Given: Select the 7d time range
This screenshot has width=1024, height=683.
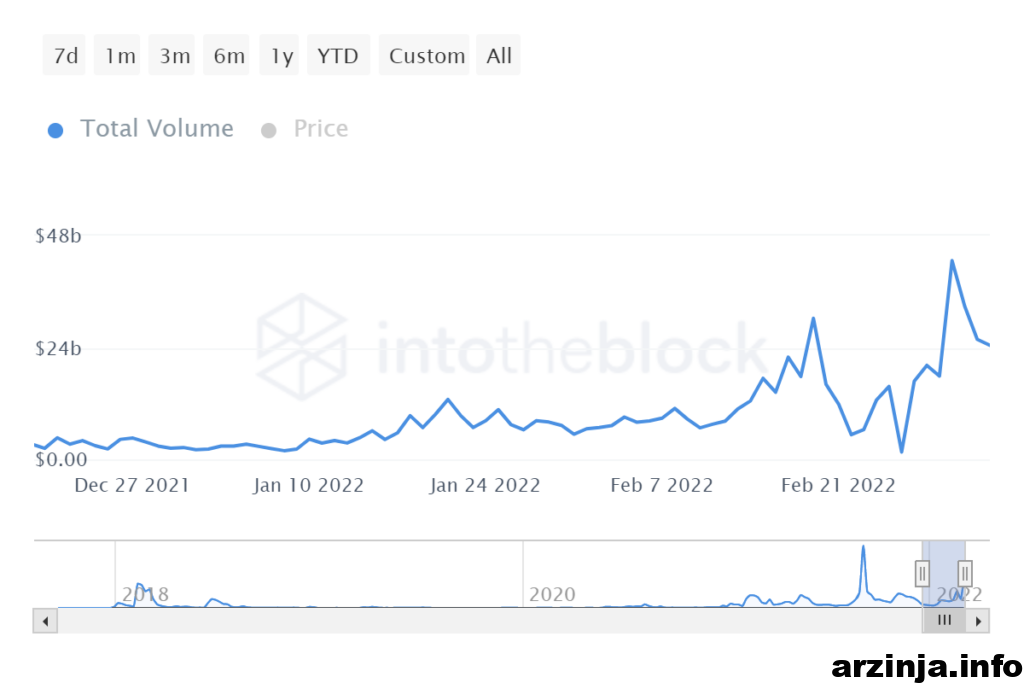Looking at the screenshot, I should 64,55.
